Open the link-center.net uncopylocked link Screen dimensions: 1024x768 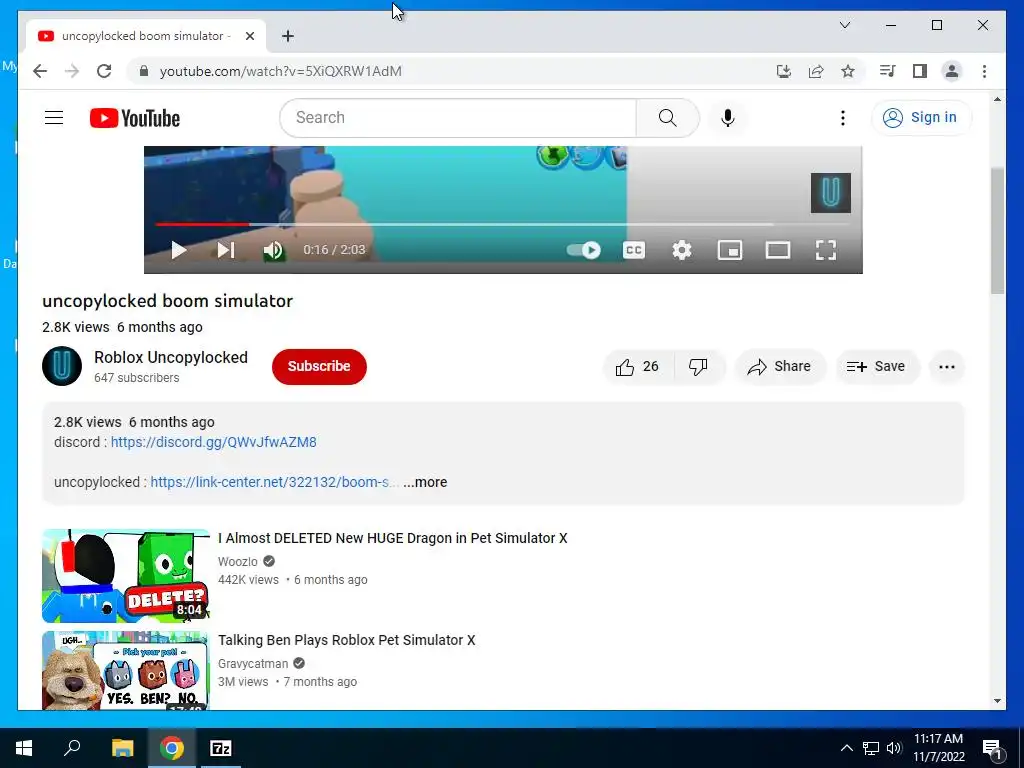[274, 482]
